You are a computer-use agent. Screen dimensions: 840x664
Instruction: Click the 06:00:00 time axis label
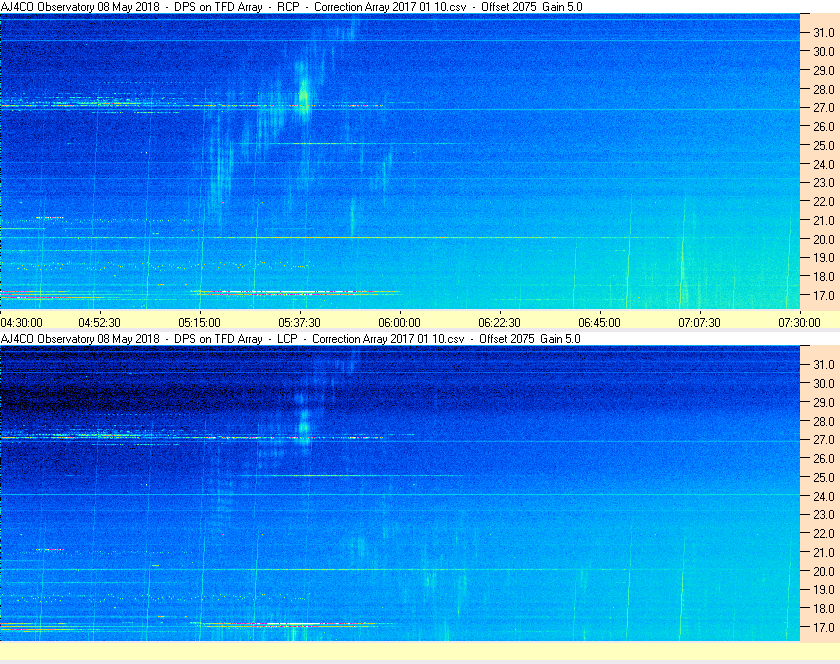coord(399,323)
